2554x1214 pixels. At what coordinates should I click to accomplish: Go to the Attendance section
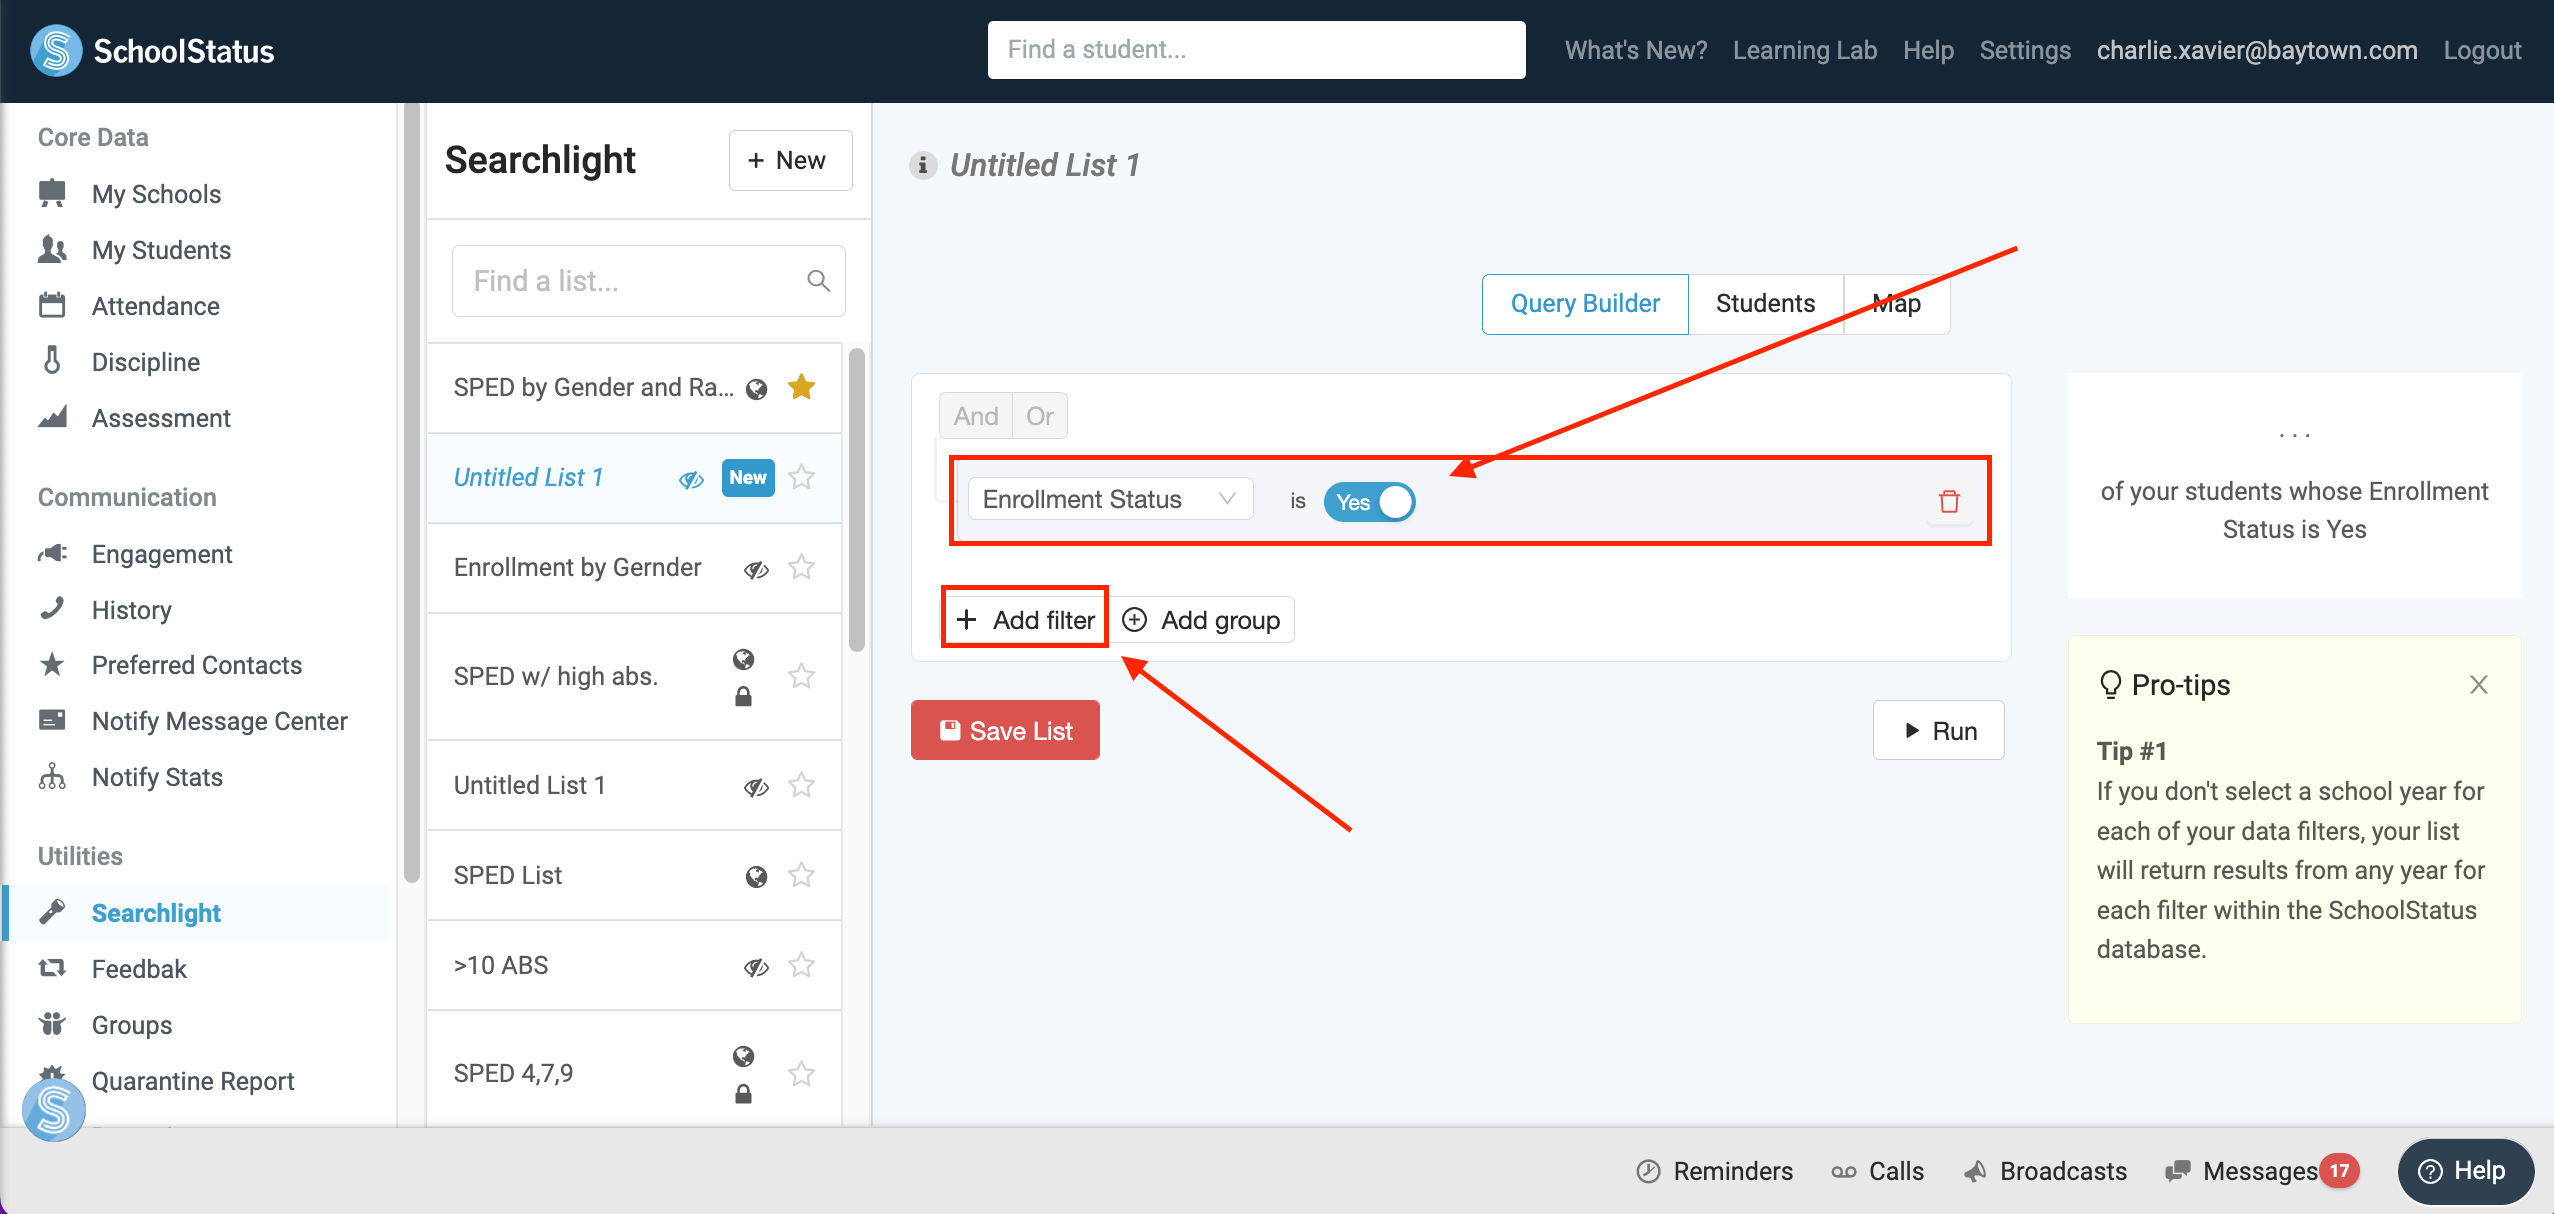[x=155, y=306]
